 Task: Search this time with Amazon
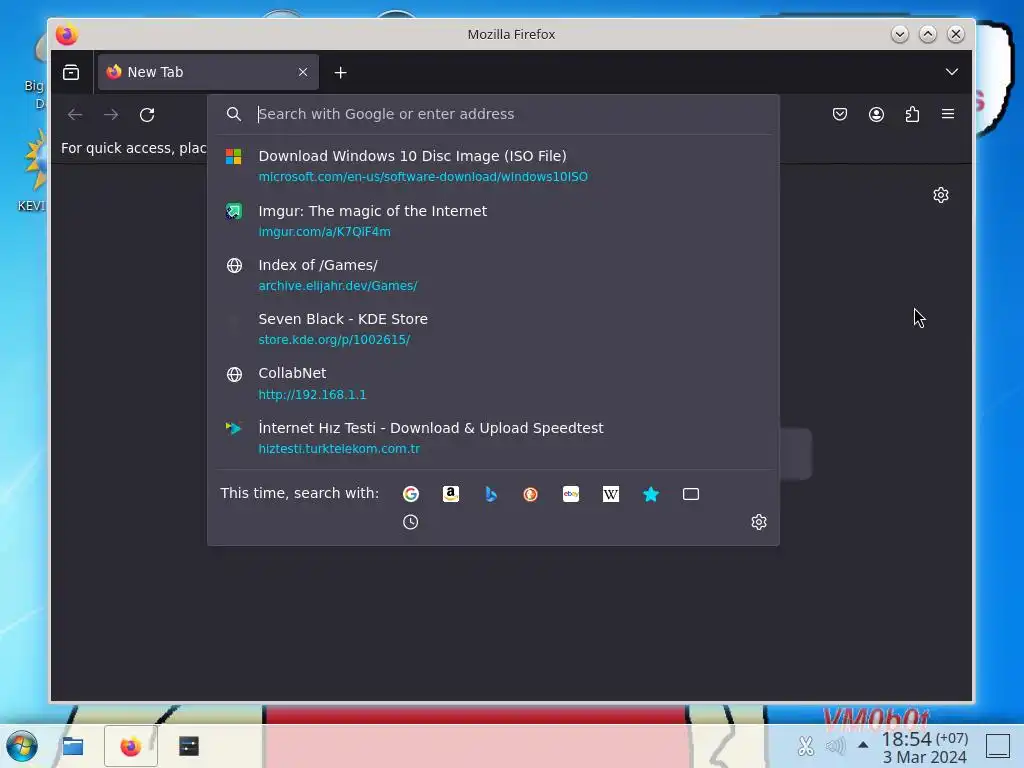[451, 494]
